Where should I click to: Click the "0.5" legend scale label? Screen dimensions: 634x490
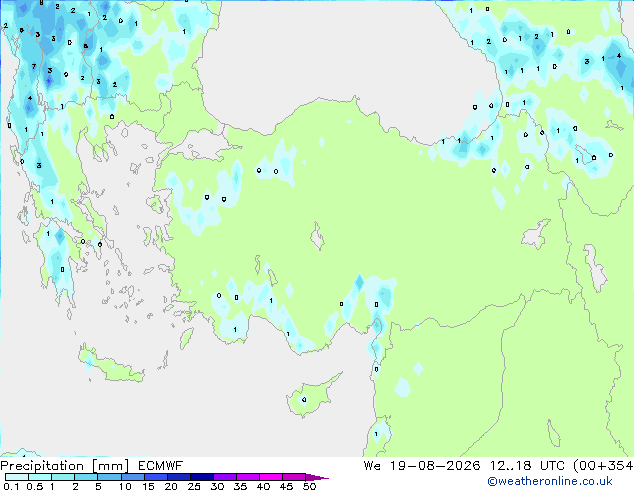[x=35, y=486]
